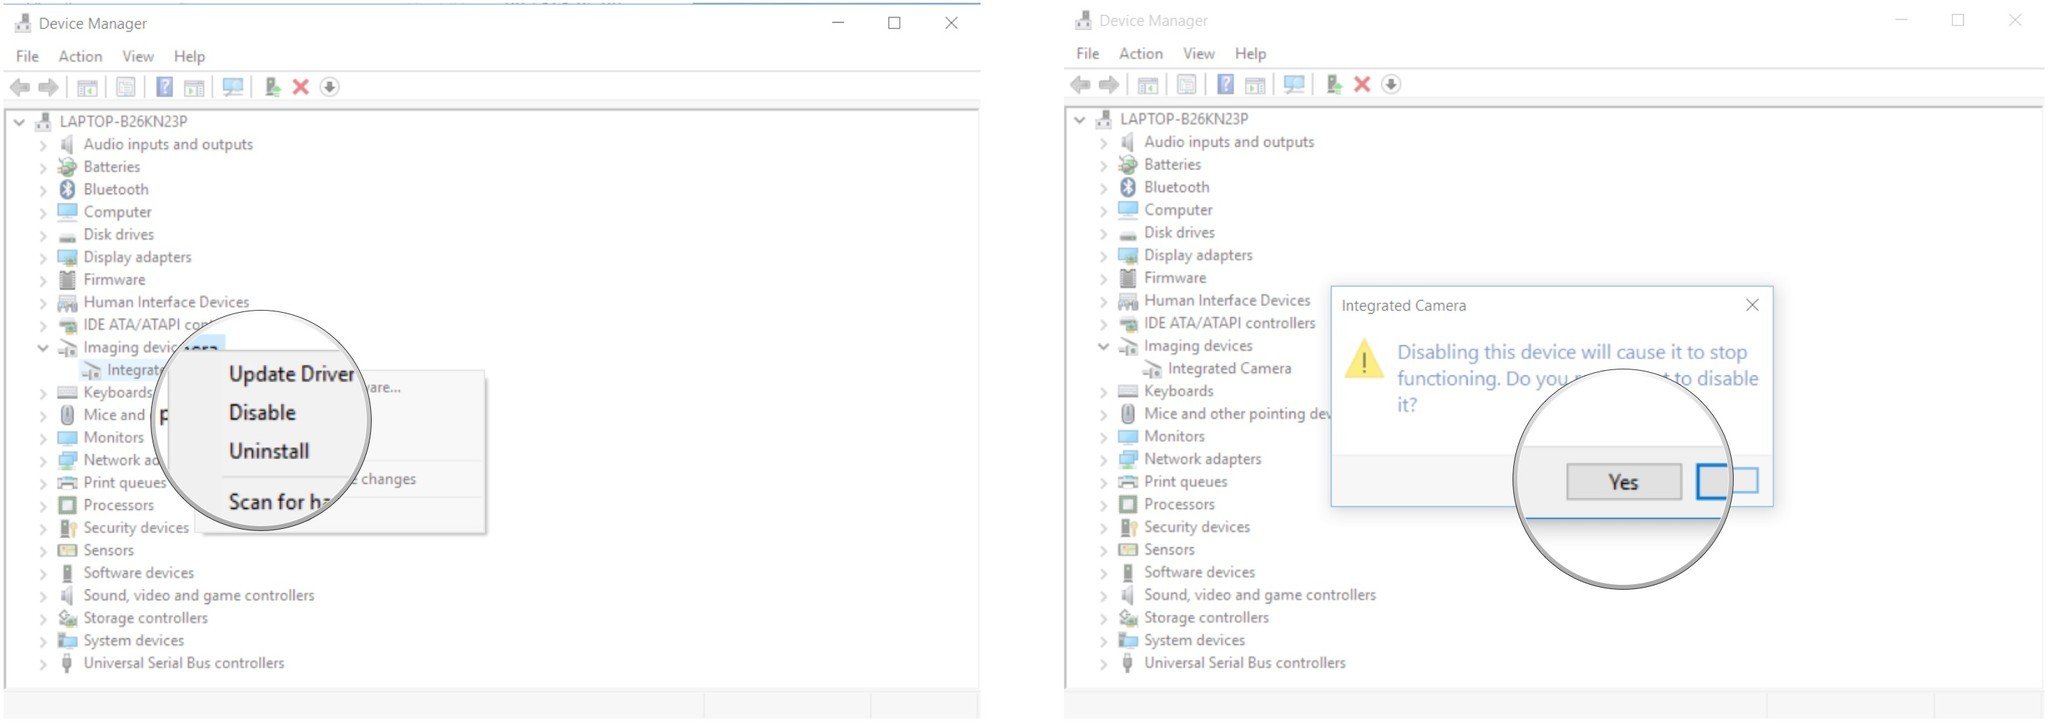Viewport: 2048px width, 722px height.
Task: Close the Integrated Camera dialog with X
Action: coord(1752,305)
